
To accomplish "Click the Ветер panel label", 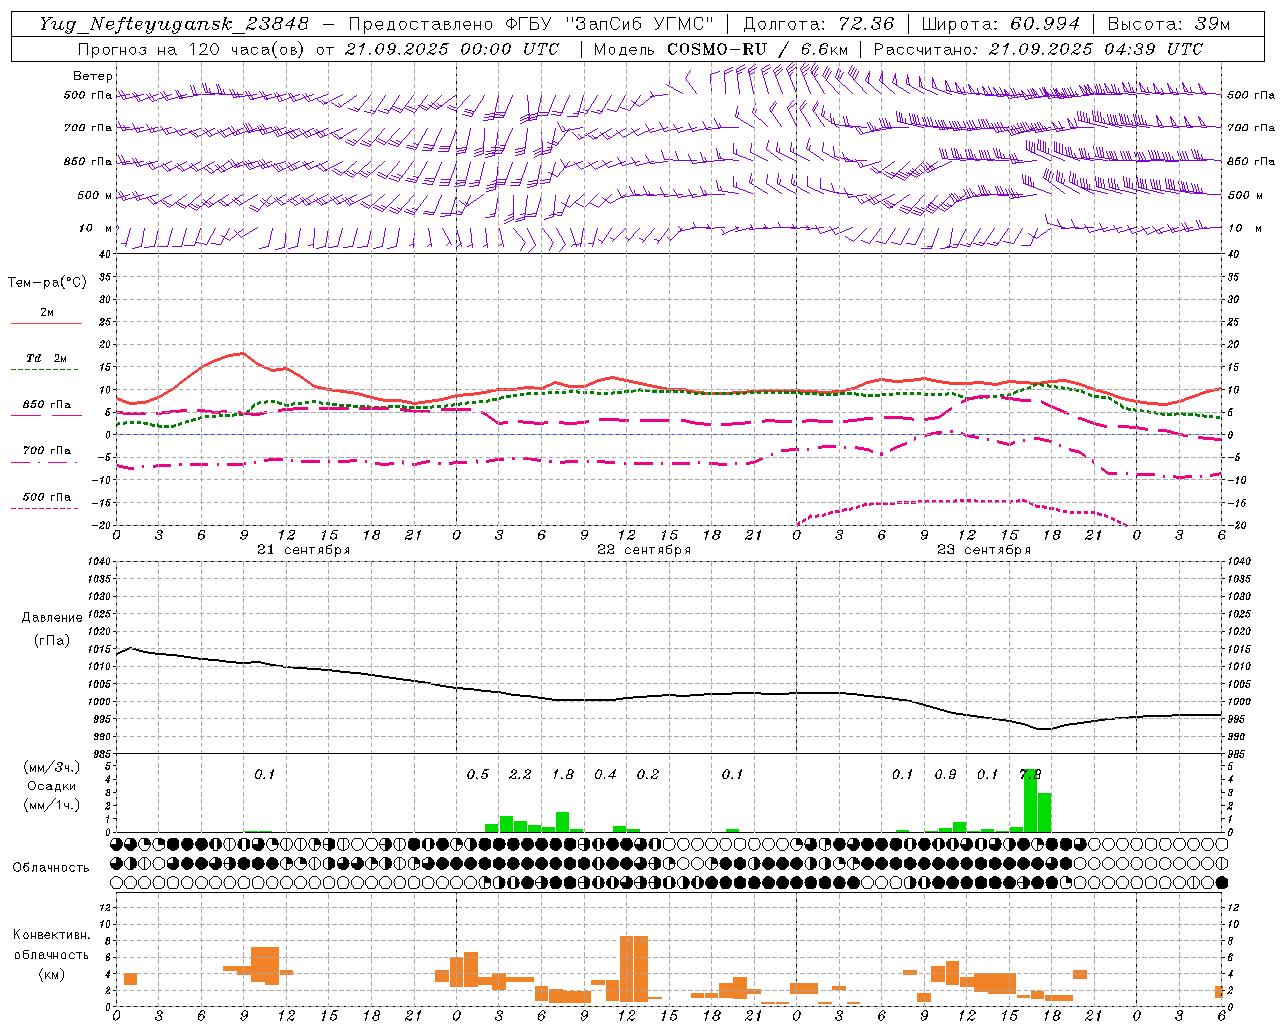I will pyautogui.click(x=93, y=76).
